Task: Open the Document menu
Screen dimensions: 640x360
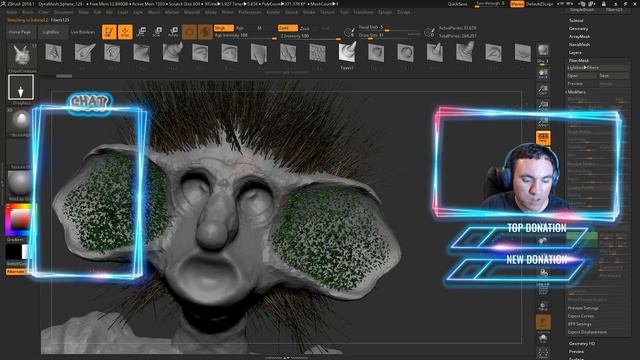Action: point(63,12)
